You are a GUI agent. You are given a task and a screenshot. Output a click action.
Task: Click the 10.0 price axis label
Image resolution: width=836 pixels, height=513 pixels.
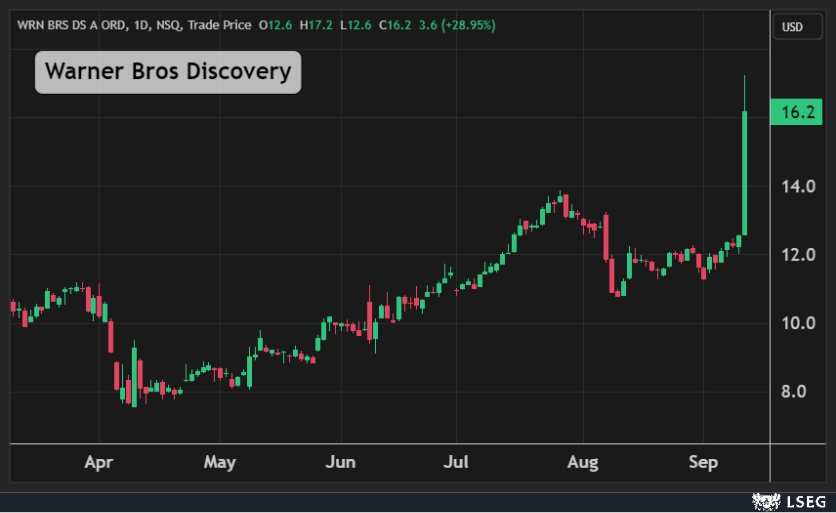click(x=797, y=323)
